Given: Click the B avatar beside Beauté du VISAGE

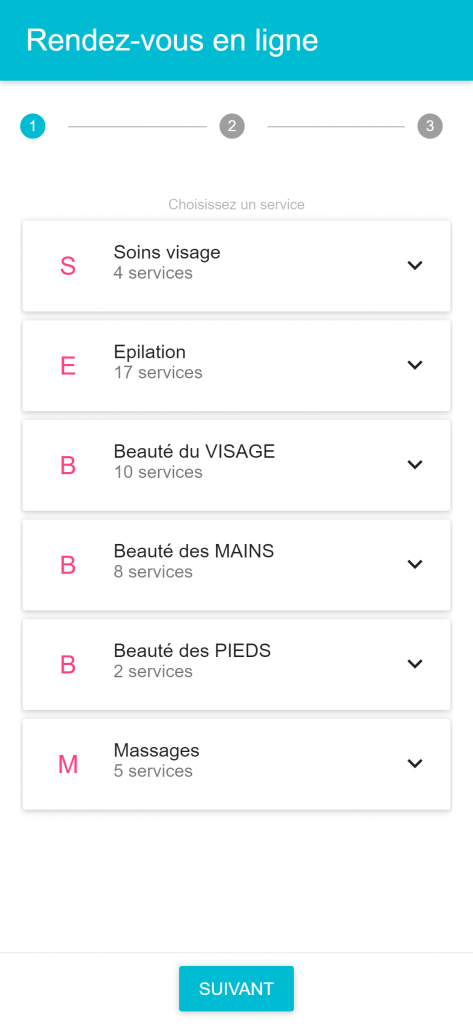Looking at the screenshot, I should pos(68,466).
